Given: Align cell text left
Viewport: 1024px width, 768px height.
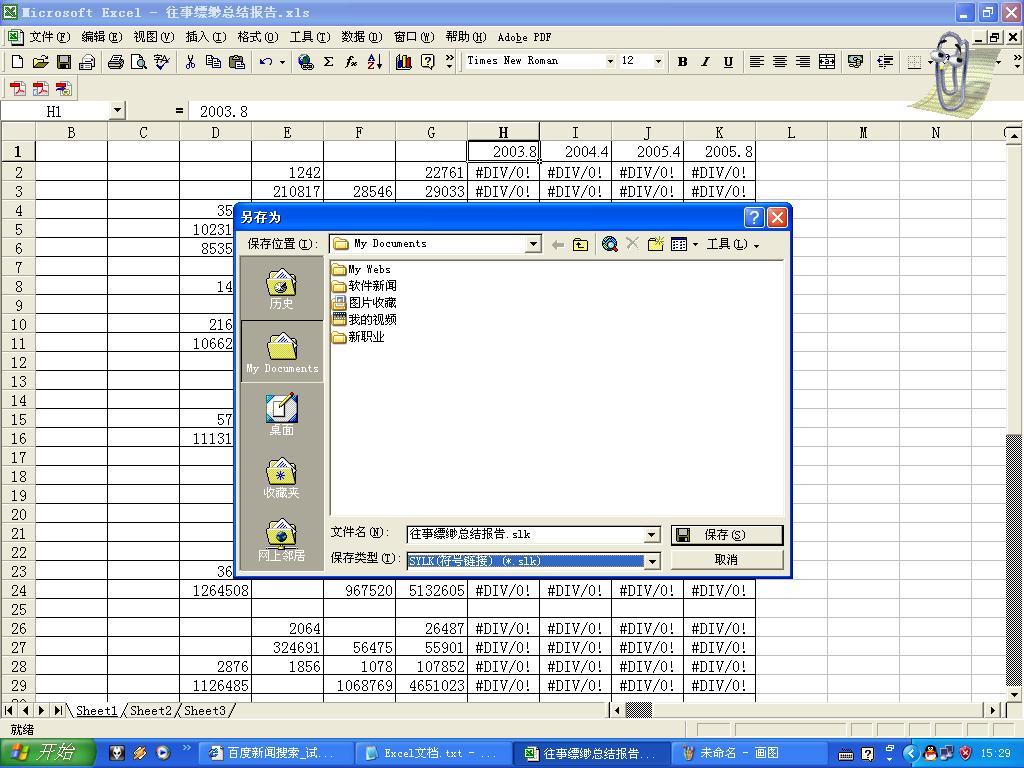Looking at the screenshot, I should pos(756,61).
